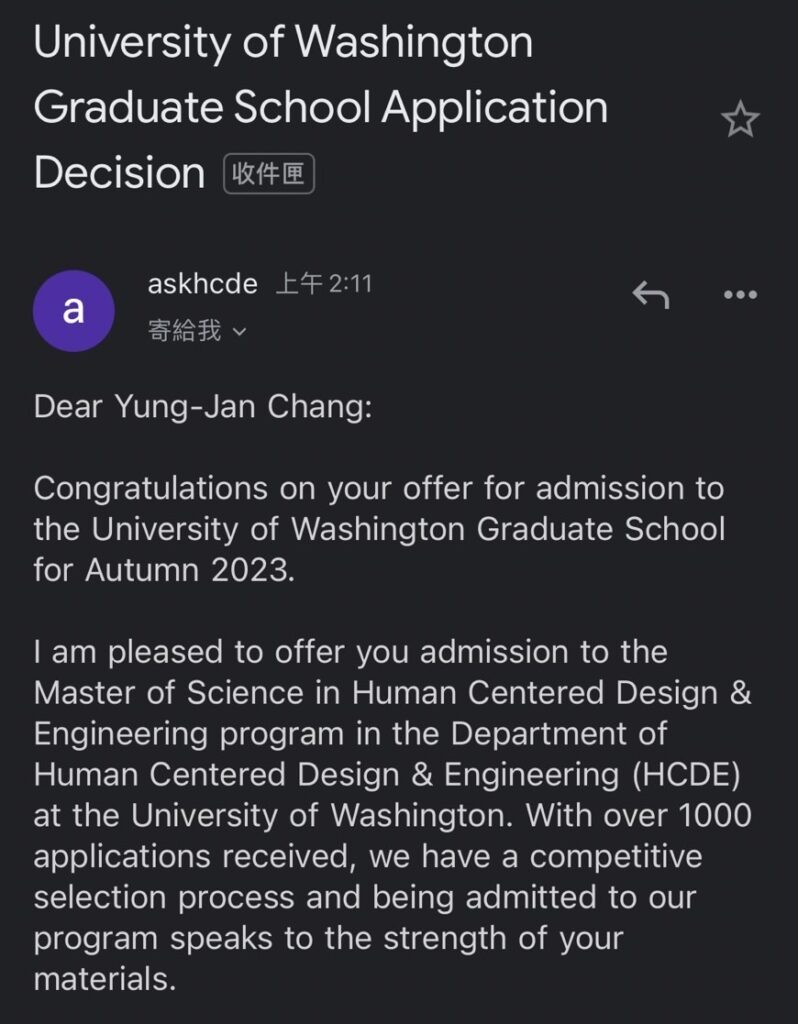
Task: Tap 'Graduate School Application' in the subject title
Action: (321, 108)
